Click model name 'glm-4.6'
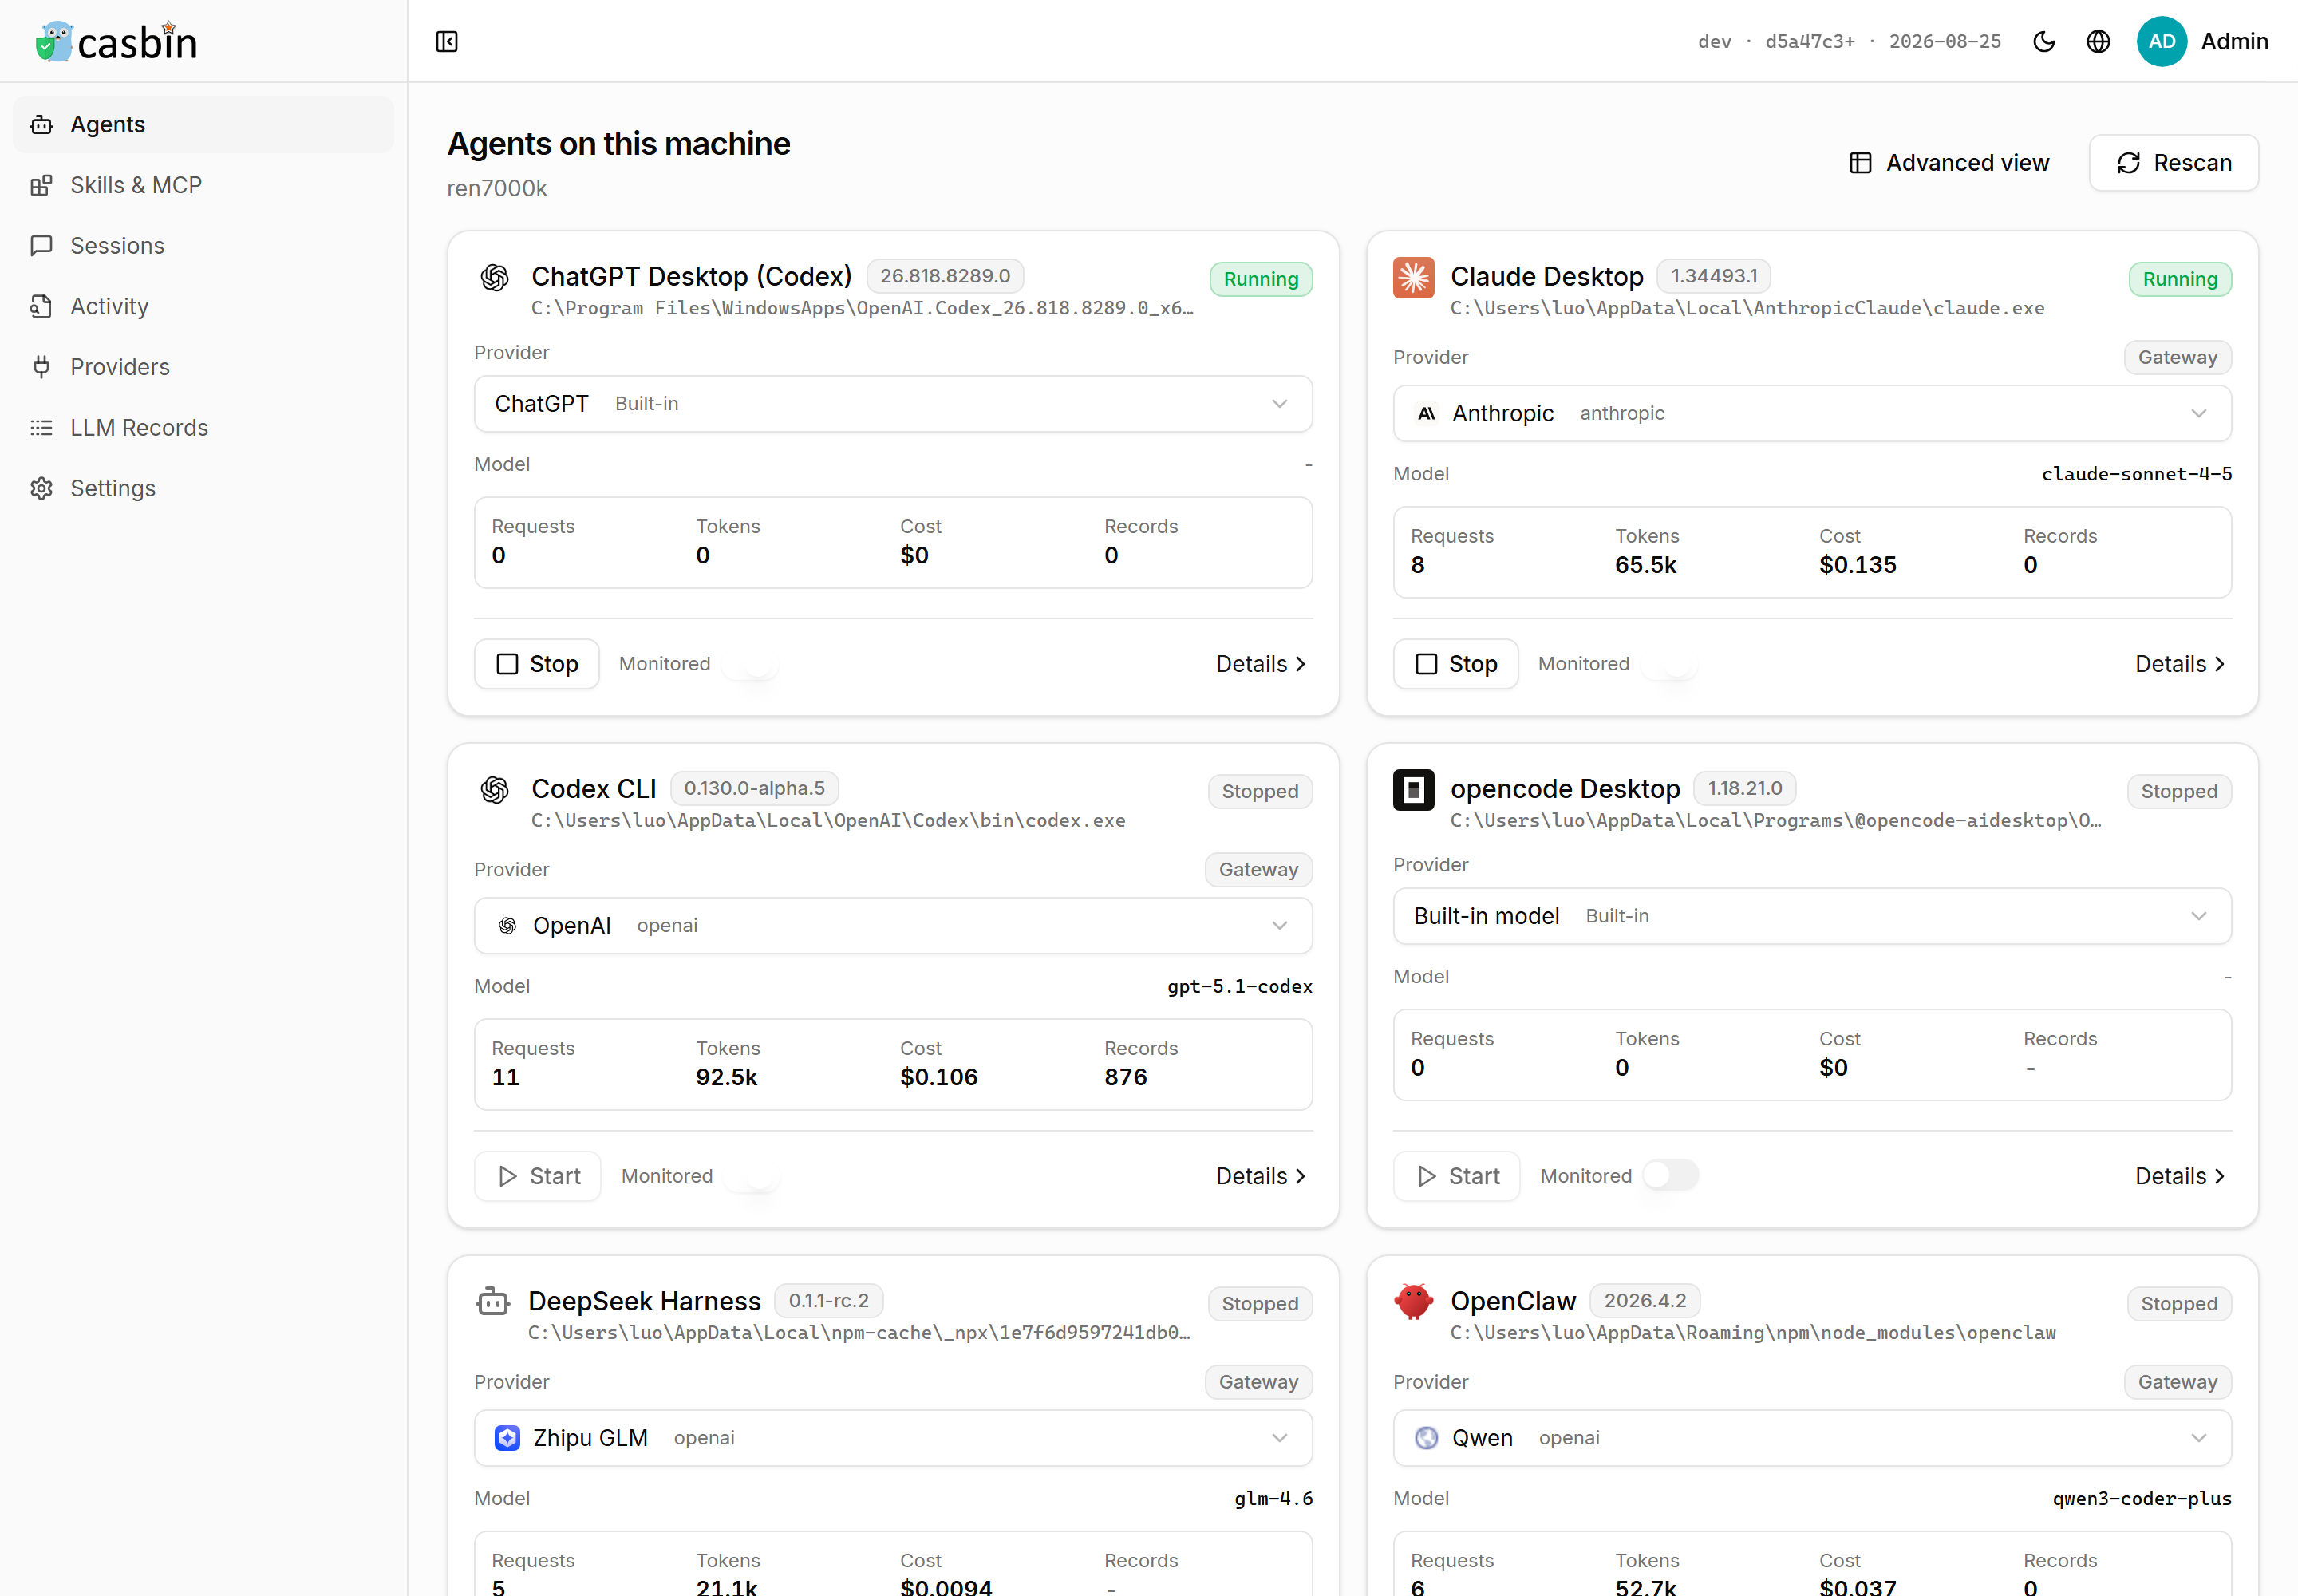2298x1596 pixels. 1273,1498
